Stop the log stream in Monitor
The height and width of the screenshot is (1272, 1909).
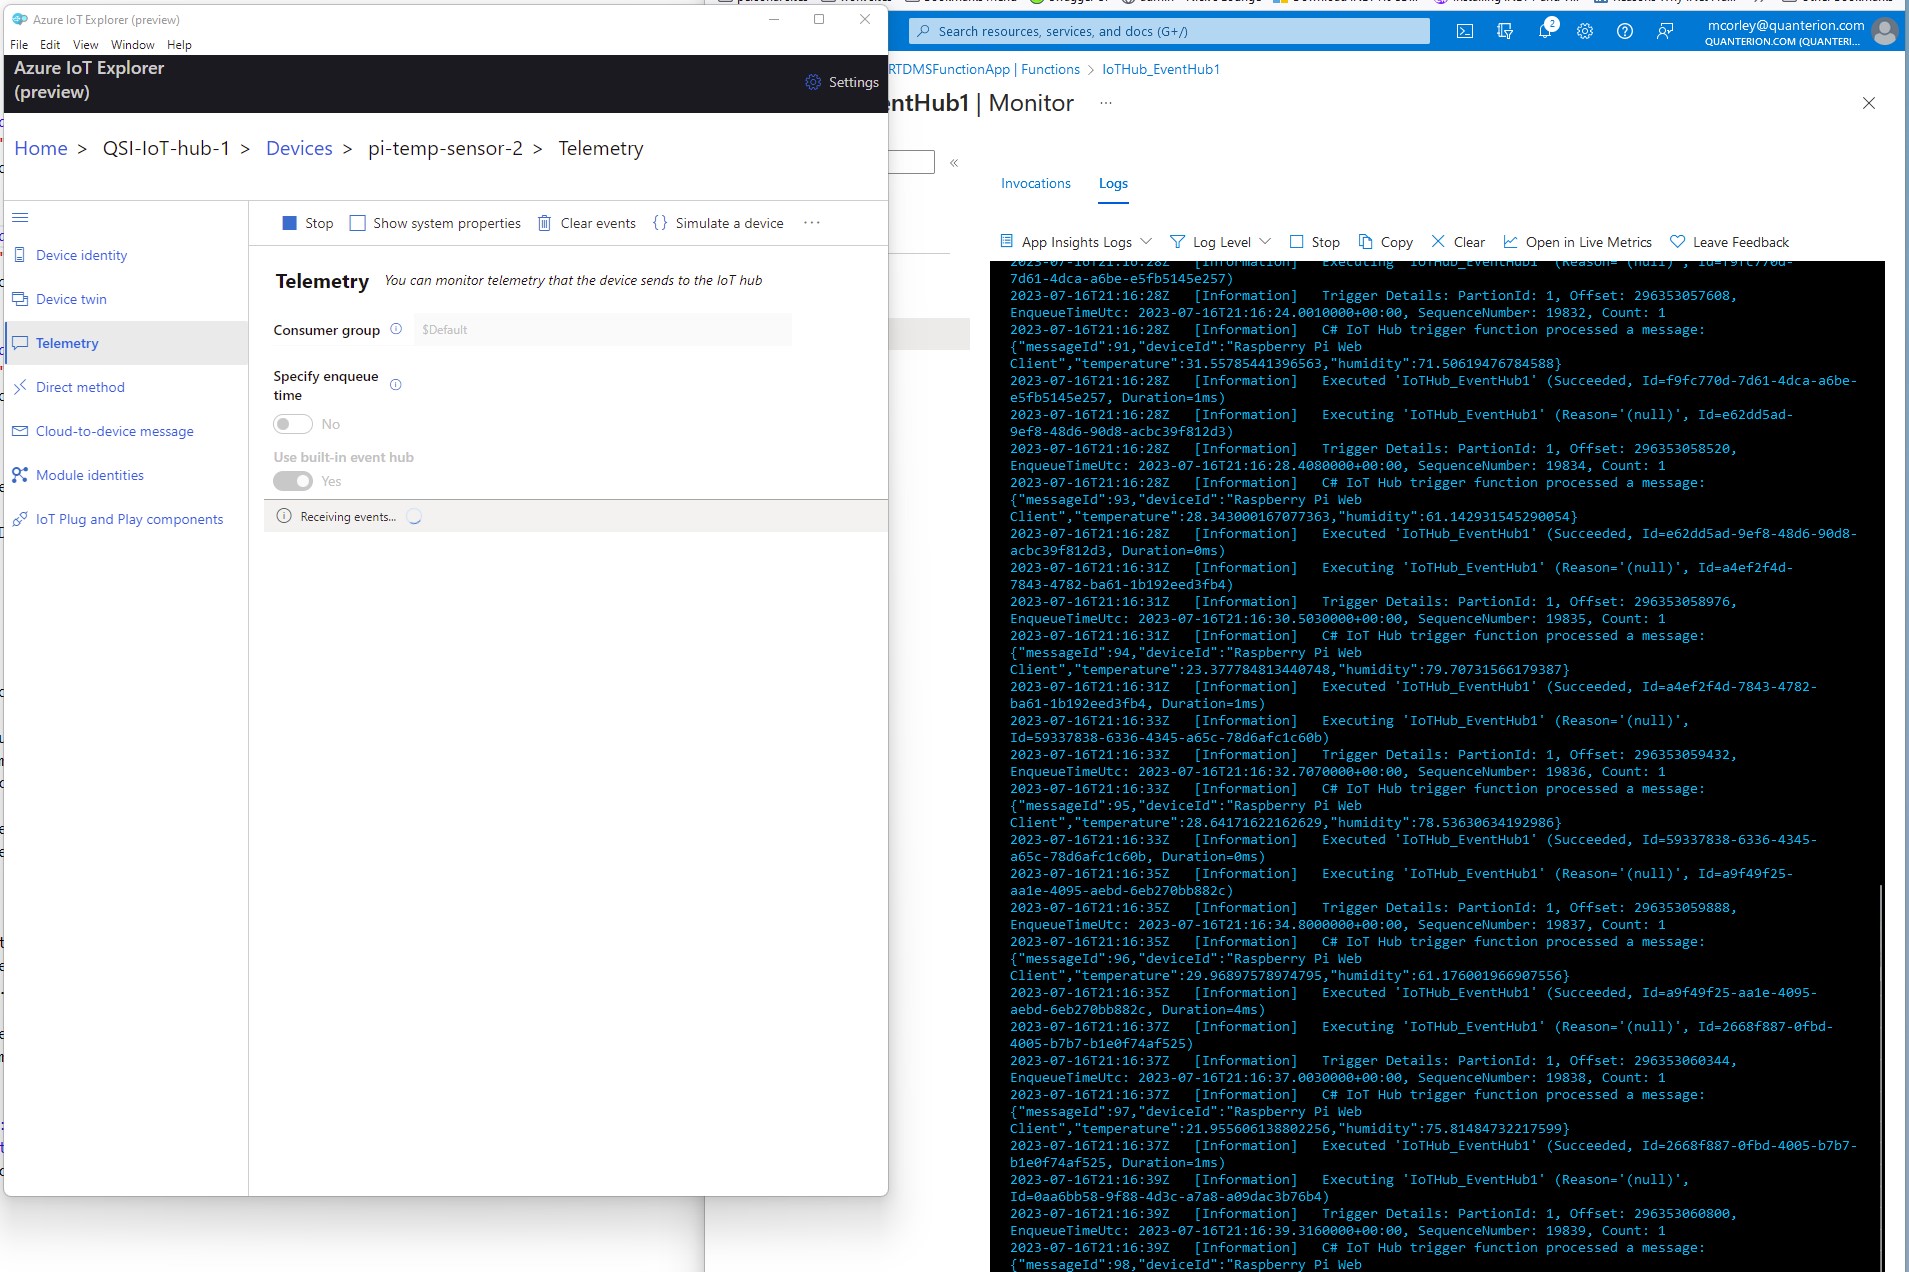[1314, 242]
